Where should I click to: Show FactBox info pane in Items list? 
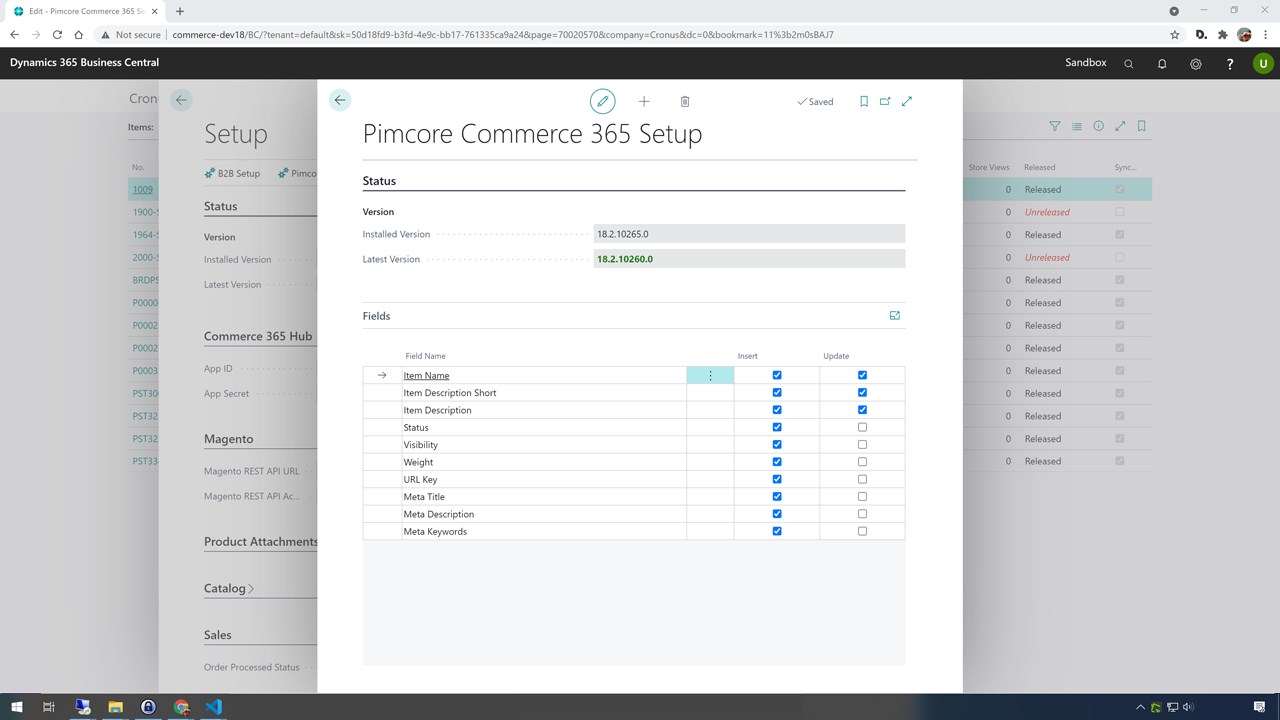(1098, 126)
